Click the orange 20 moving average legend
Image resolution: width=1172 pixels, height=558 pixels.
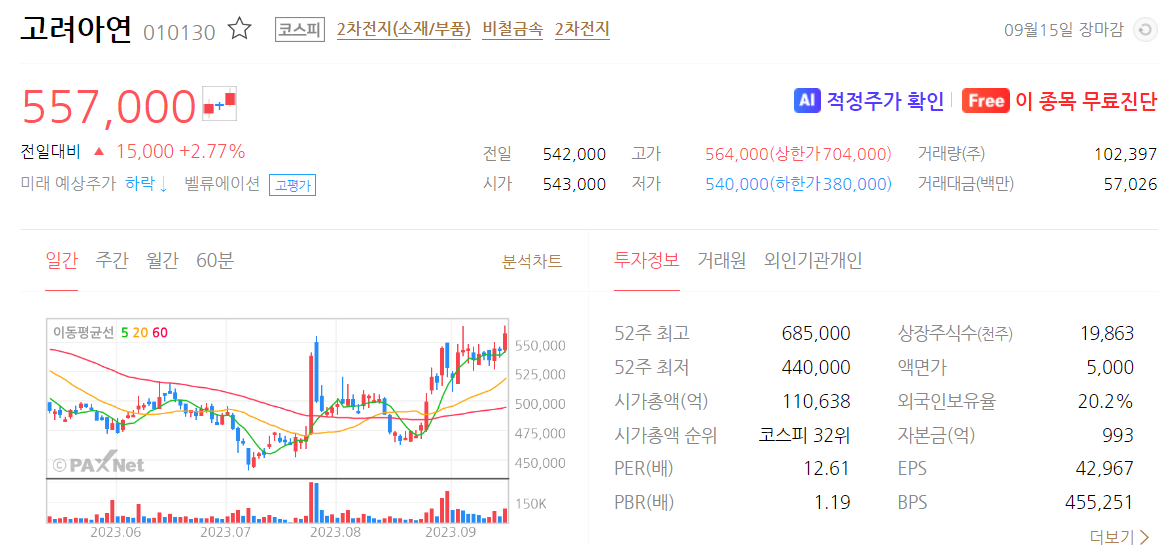point(140,332)
